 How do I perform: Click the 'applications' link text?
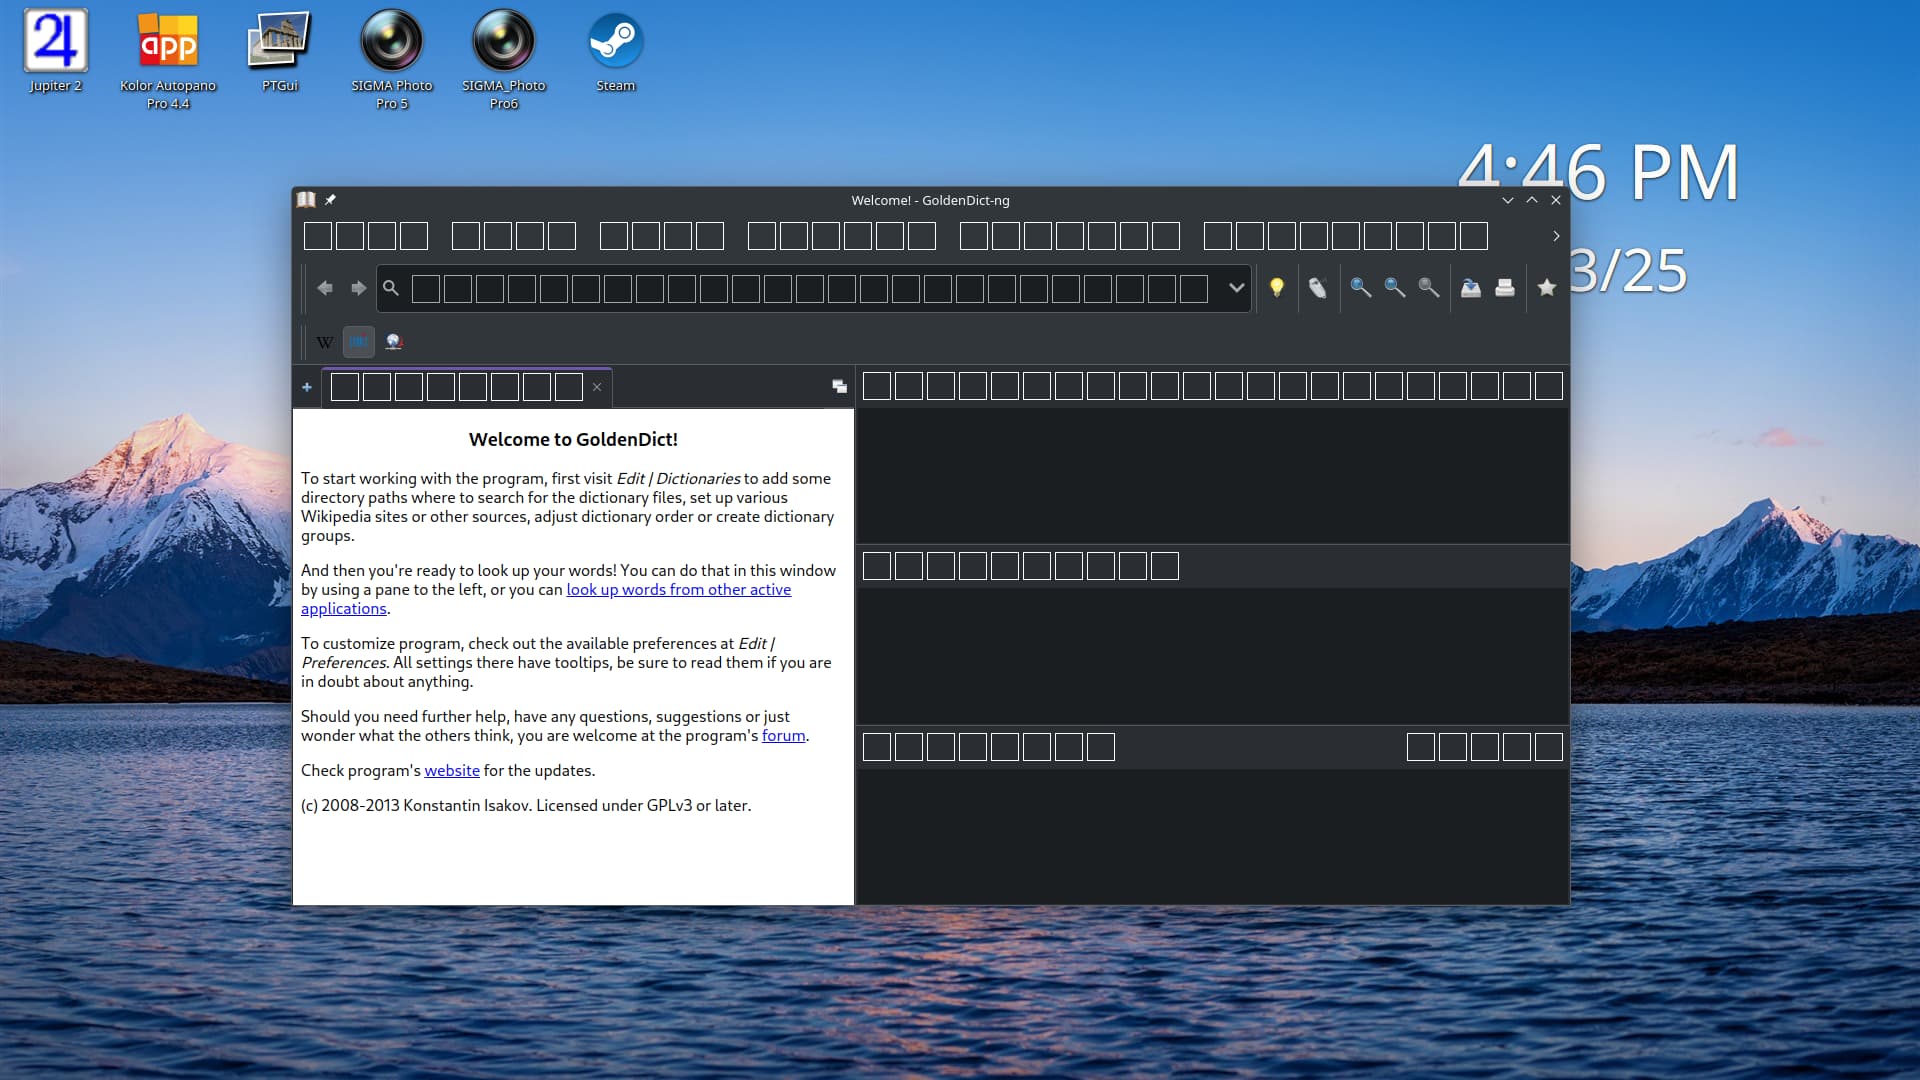pyautogui.click(x=343, y=609)
